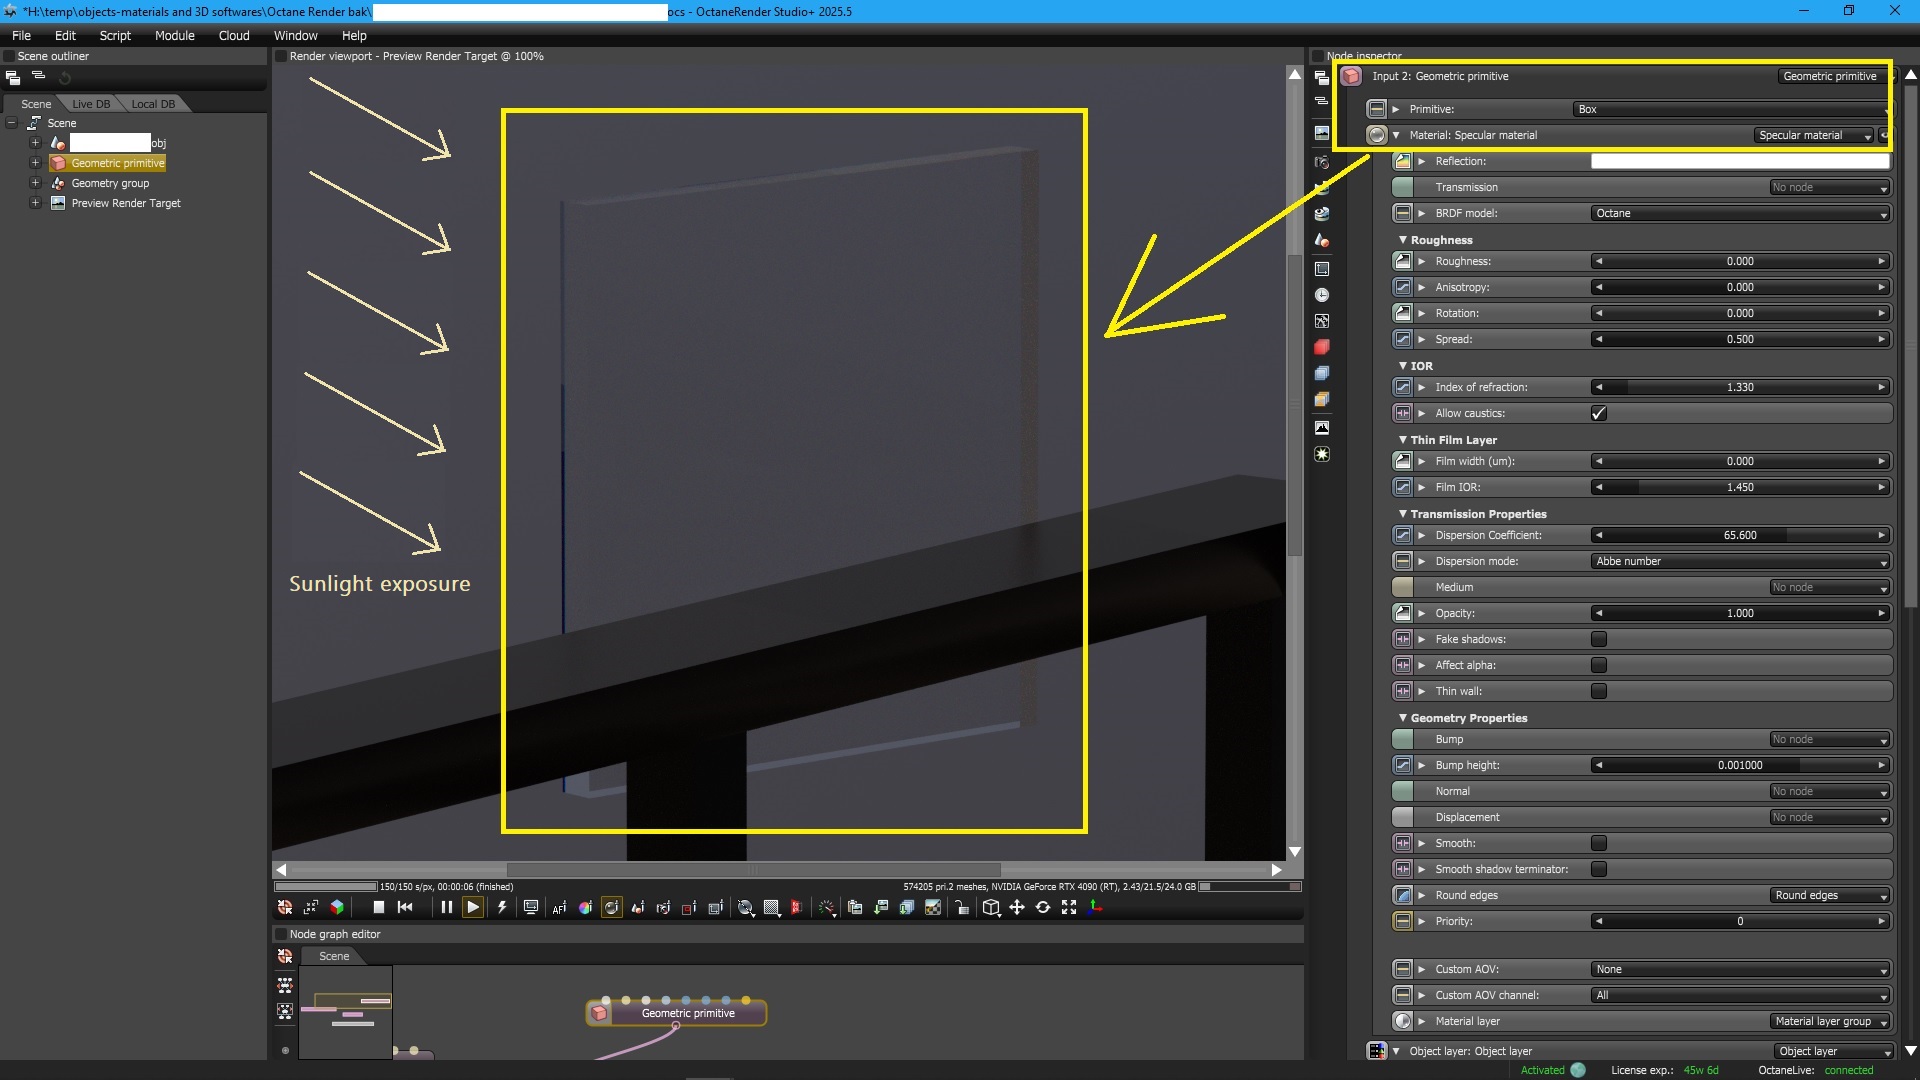This screenshot has width=1920, height=1080.
Task: Open the BRDF model dropdown
Action: (1739, 213)
